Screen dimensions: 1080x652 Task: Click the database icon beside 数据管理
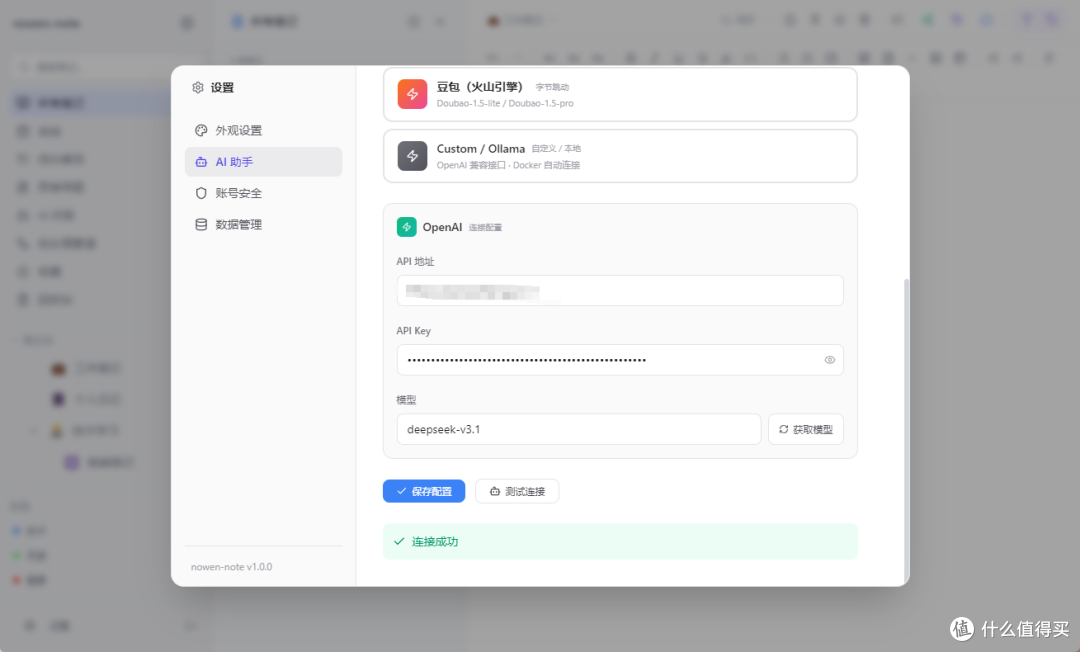tap(201, 224)
